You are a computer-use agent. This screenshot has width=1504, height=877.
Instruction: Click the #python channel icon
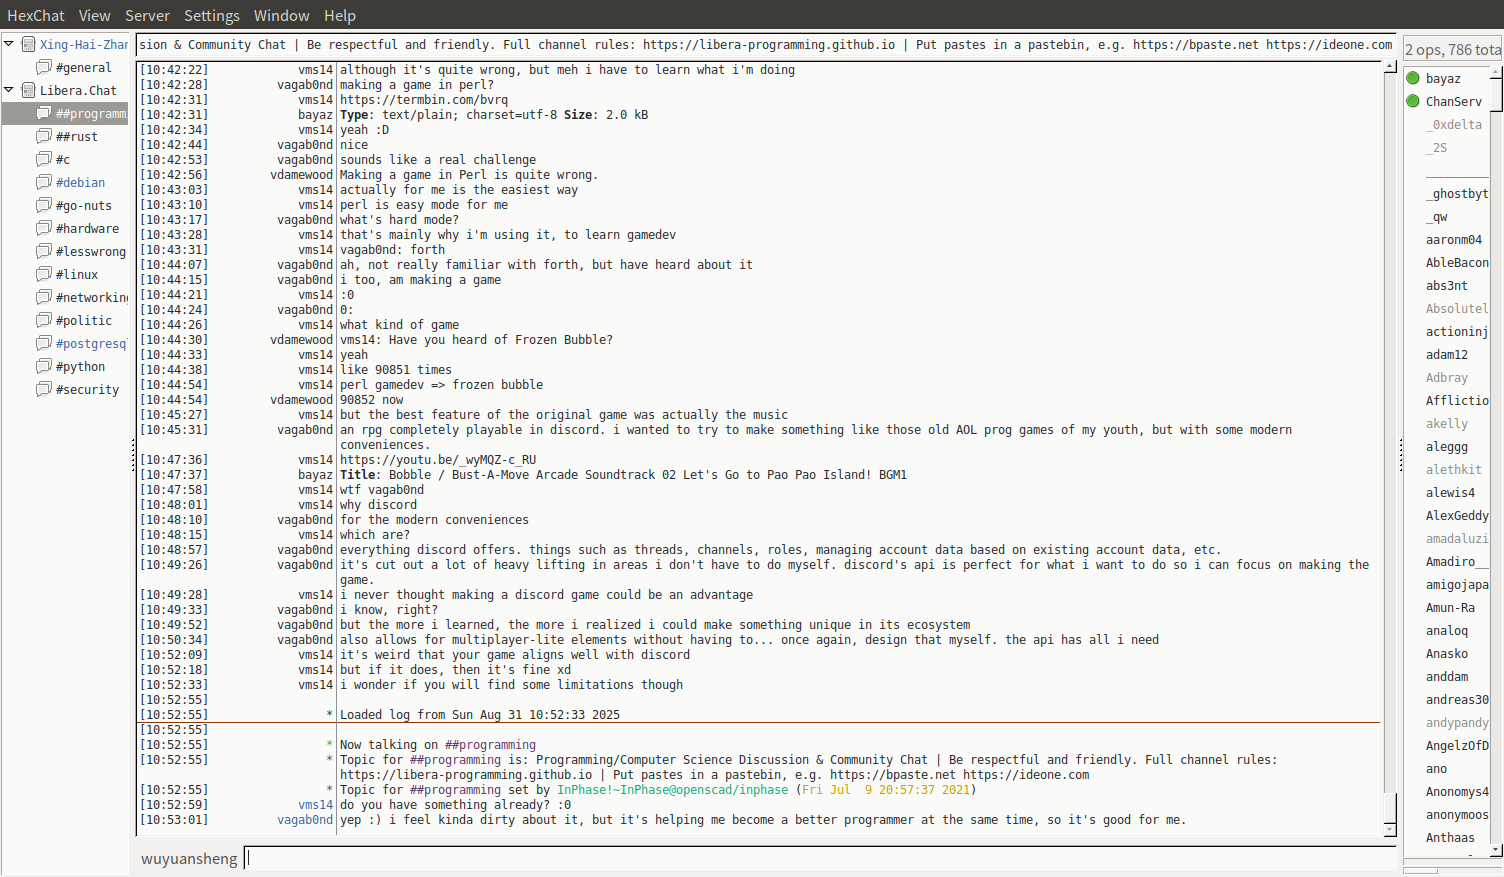pyautogui.click(x=44, y=366)
